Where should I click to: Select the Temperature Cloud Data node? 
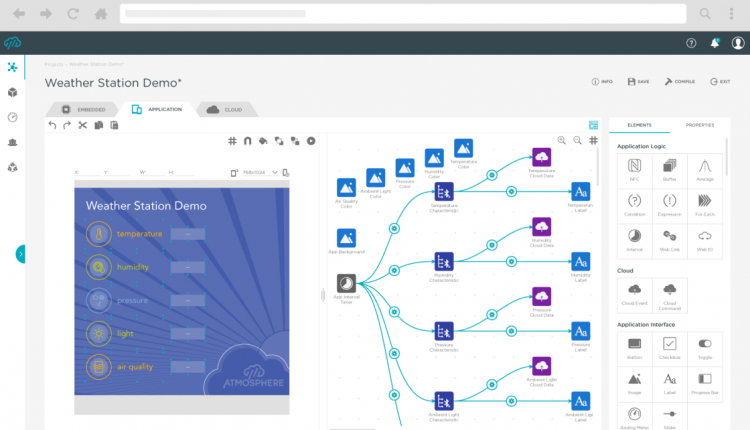(x=541, y=157)
